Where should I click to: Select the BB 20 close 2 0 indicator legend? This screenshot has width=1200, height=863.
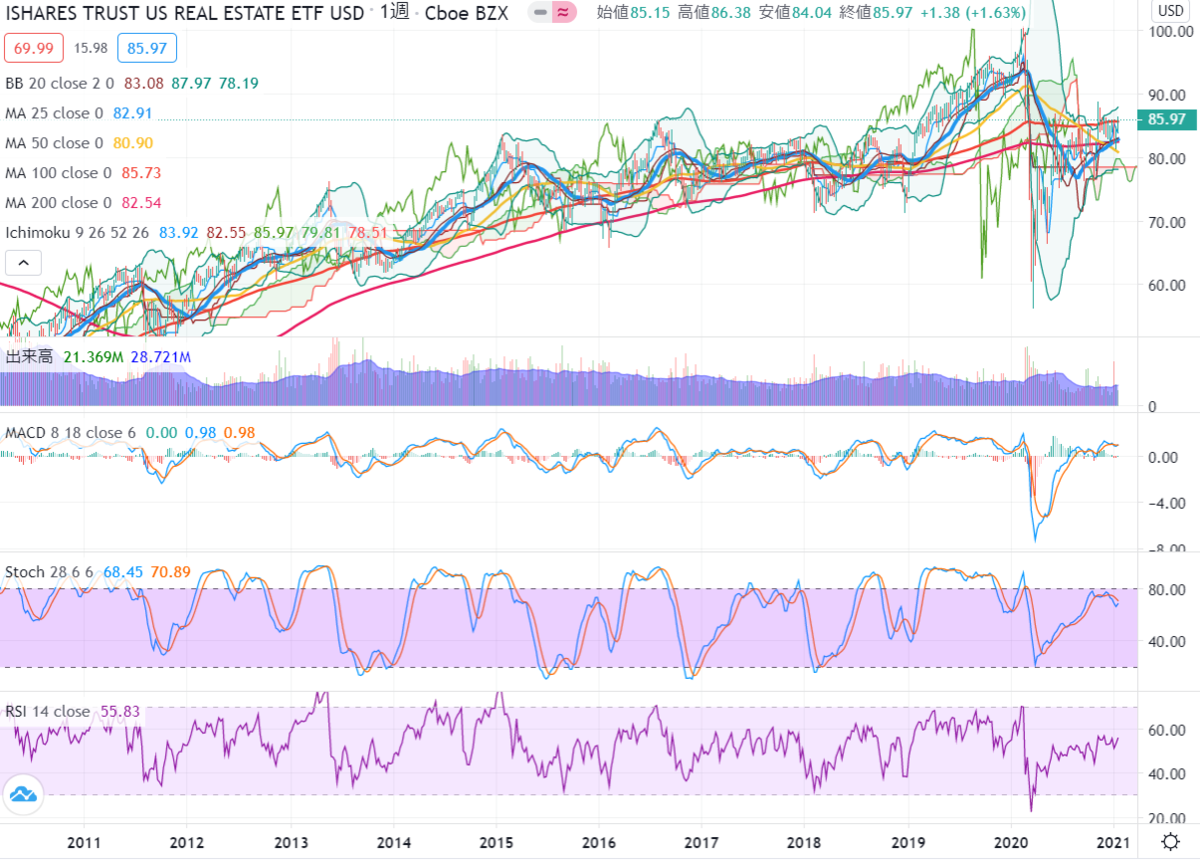60,83
